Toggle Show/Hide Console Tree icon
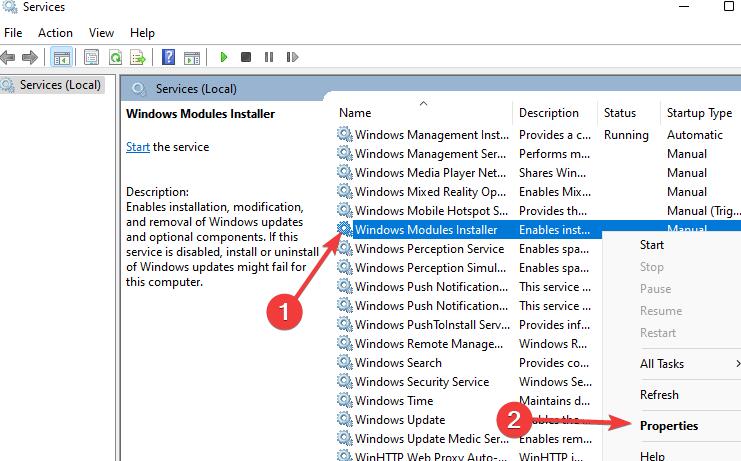 coord(61,58)
